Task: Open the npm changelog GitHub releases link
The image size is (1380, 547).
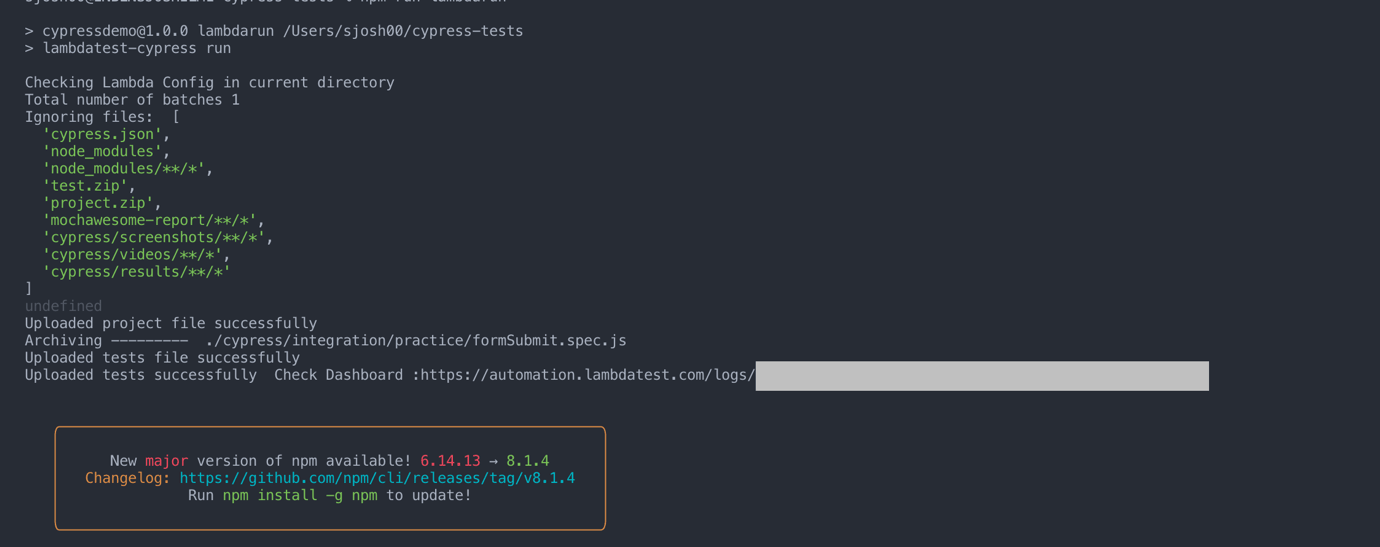Action: click(x=377, y=478)
